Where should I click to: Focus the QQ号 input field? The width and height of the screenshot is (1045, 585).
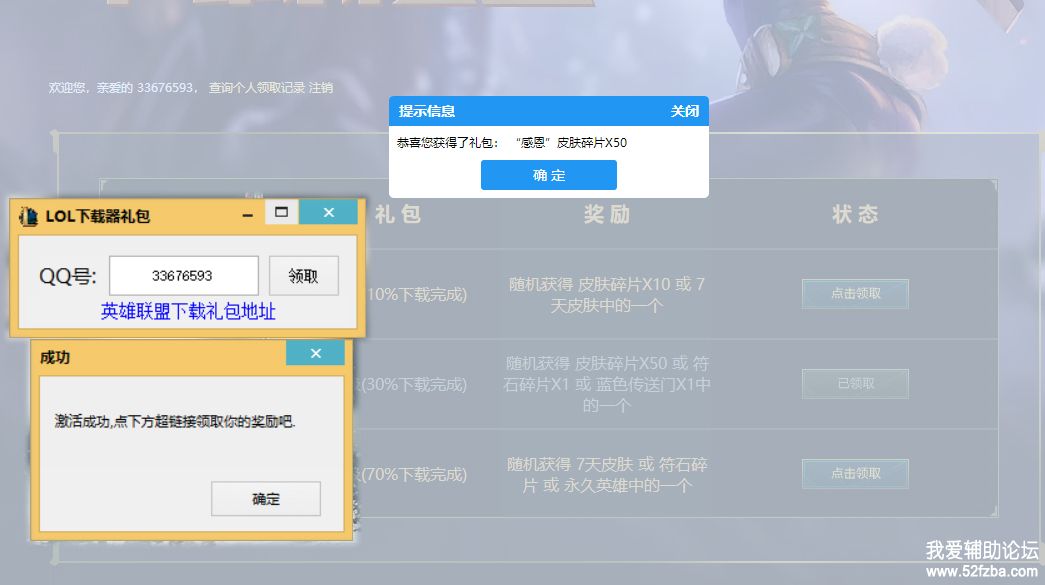click(183, 275)
